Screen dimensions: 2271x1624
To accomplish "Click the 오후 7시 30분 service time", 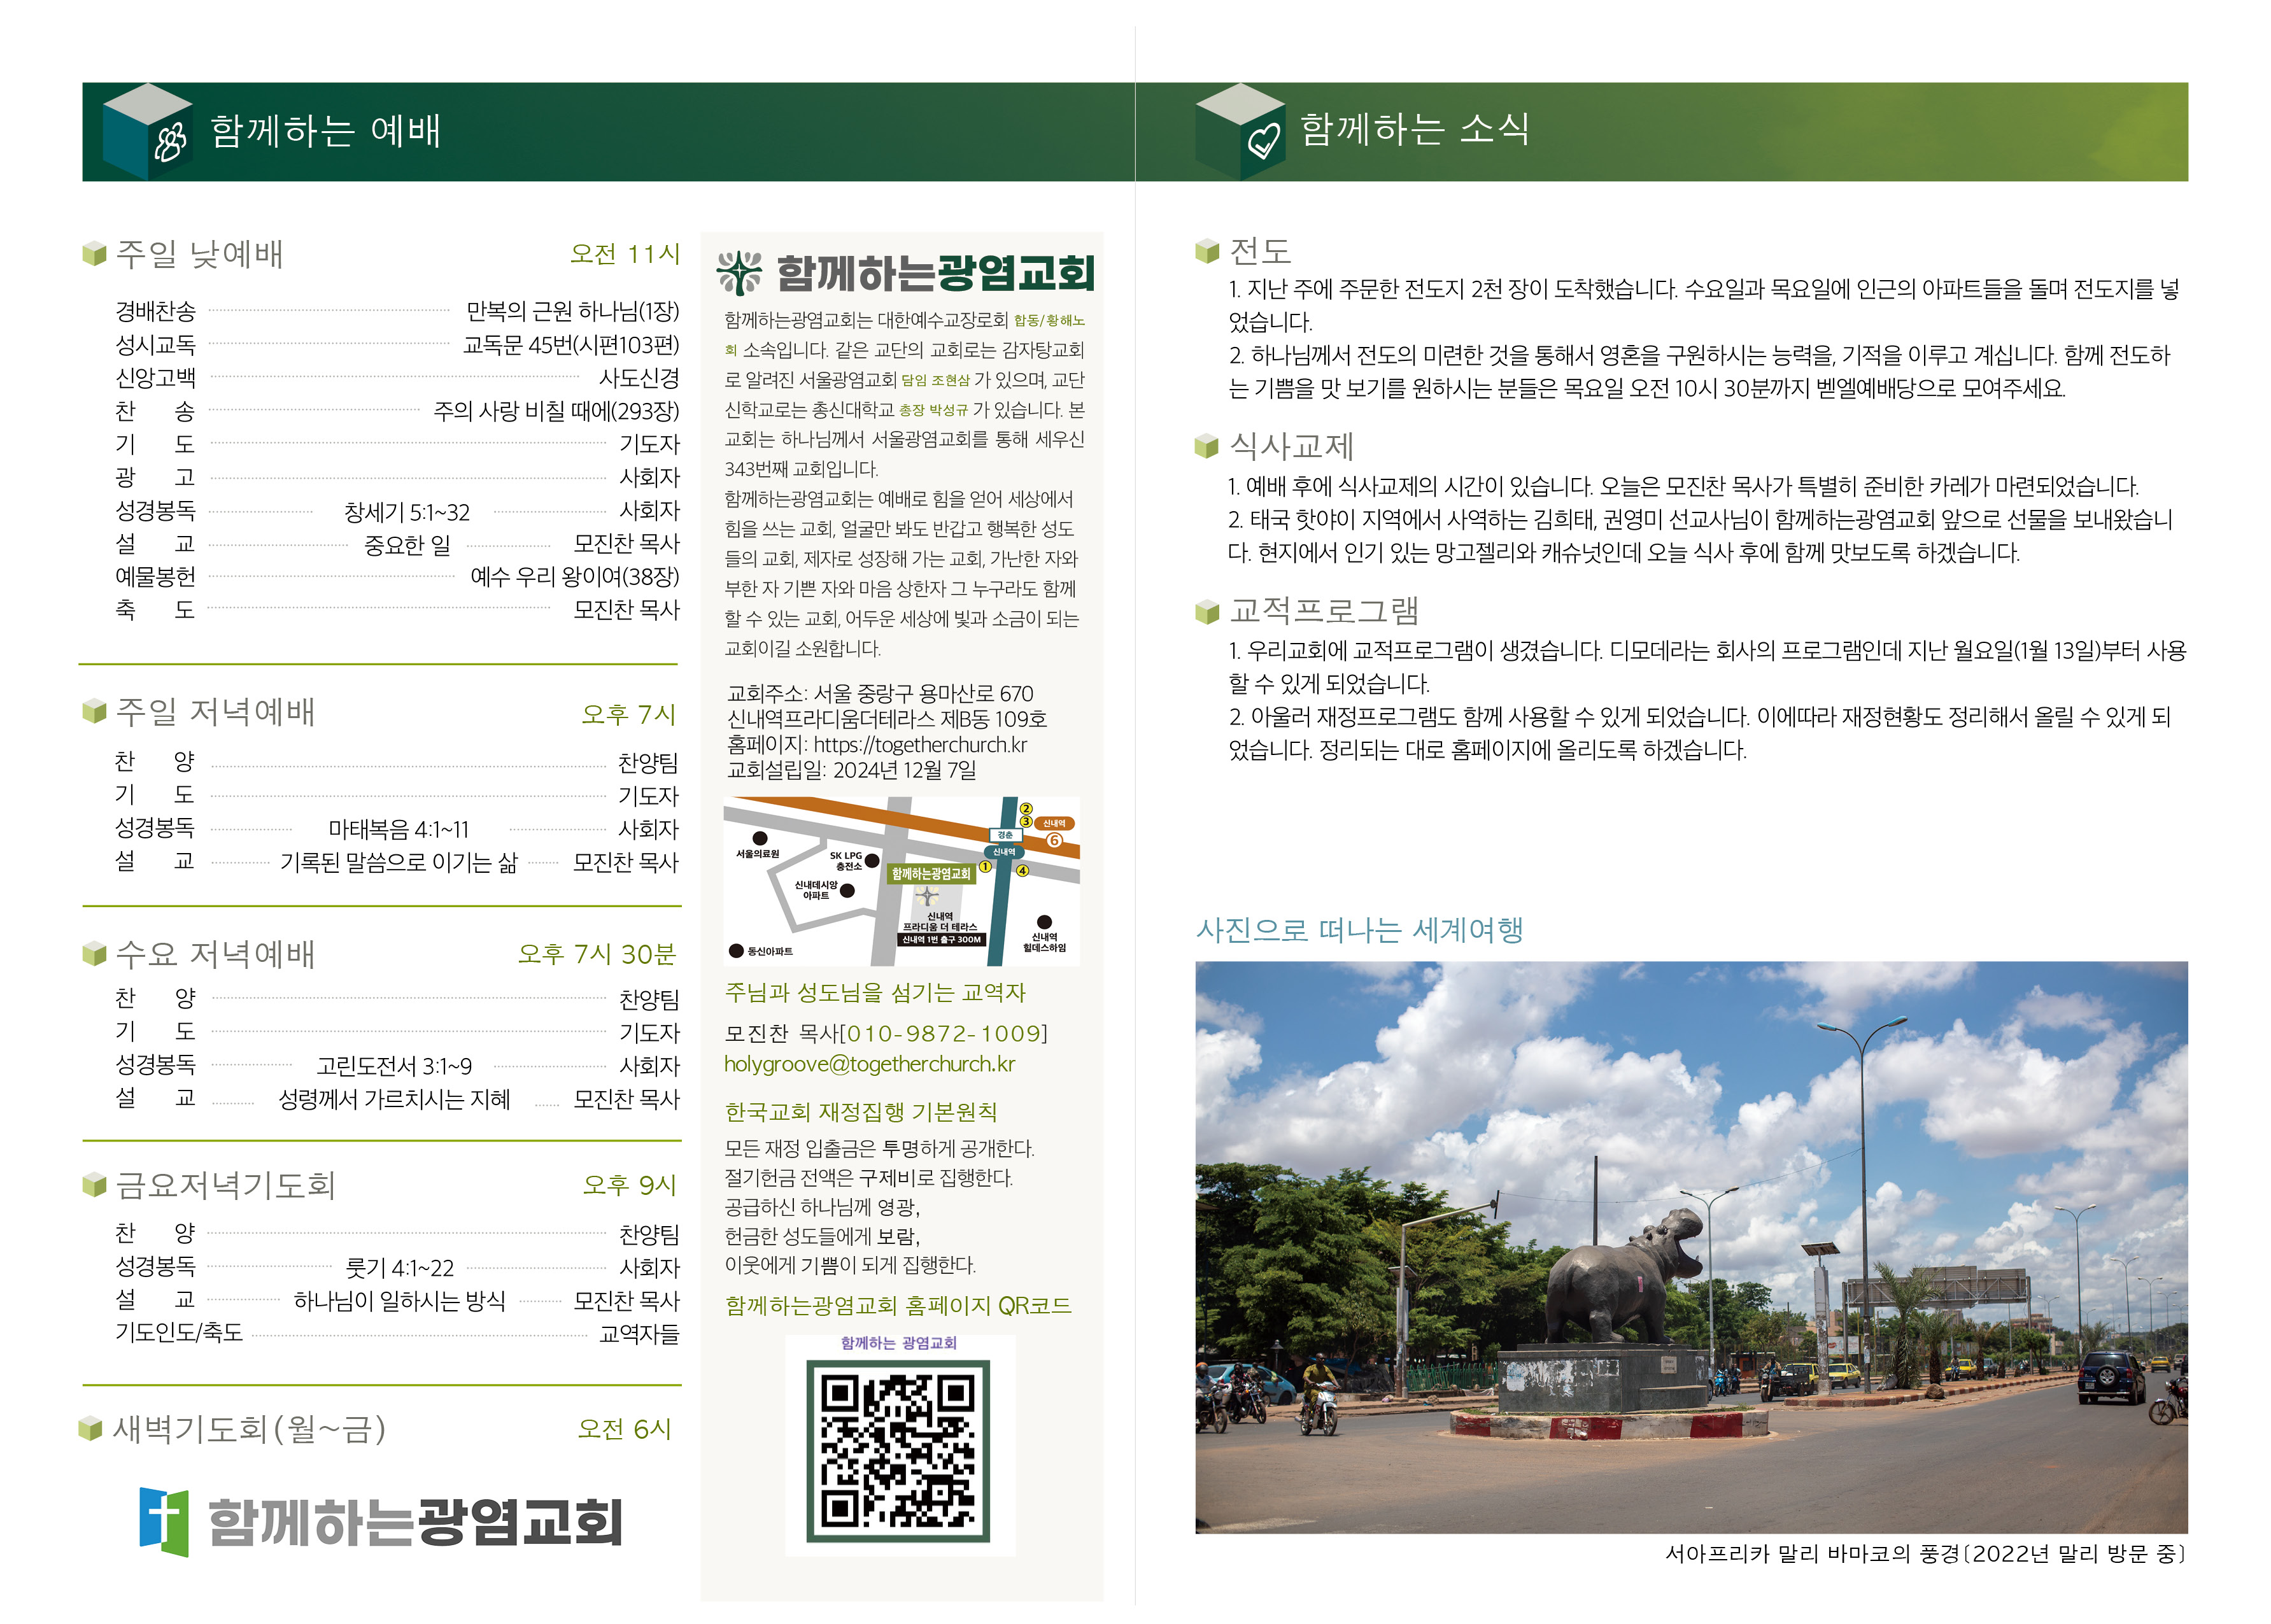I will pos(597,953).
